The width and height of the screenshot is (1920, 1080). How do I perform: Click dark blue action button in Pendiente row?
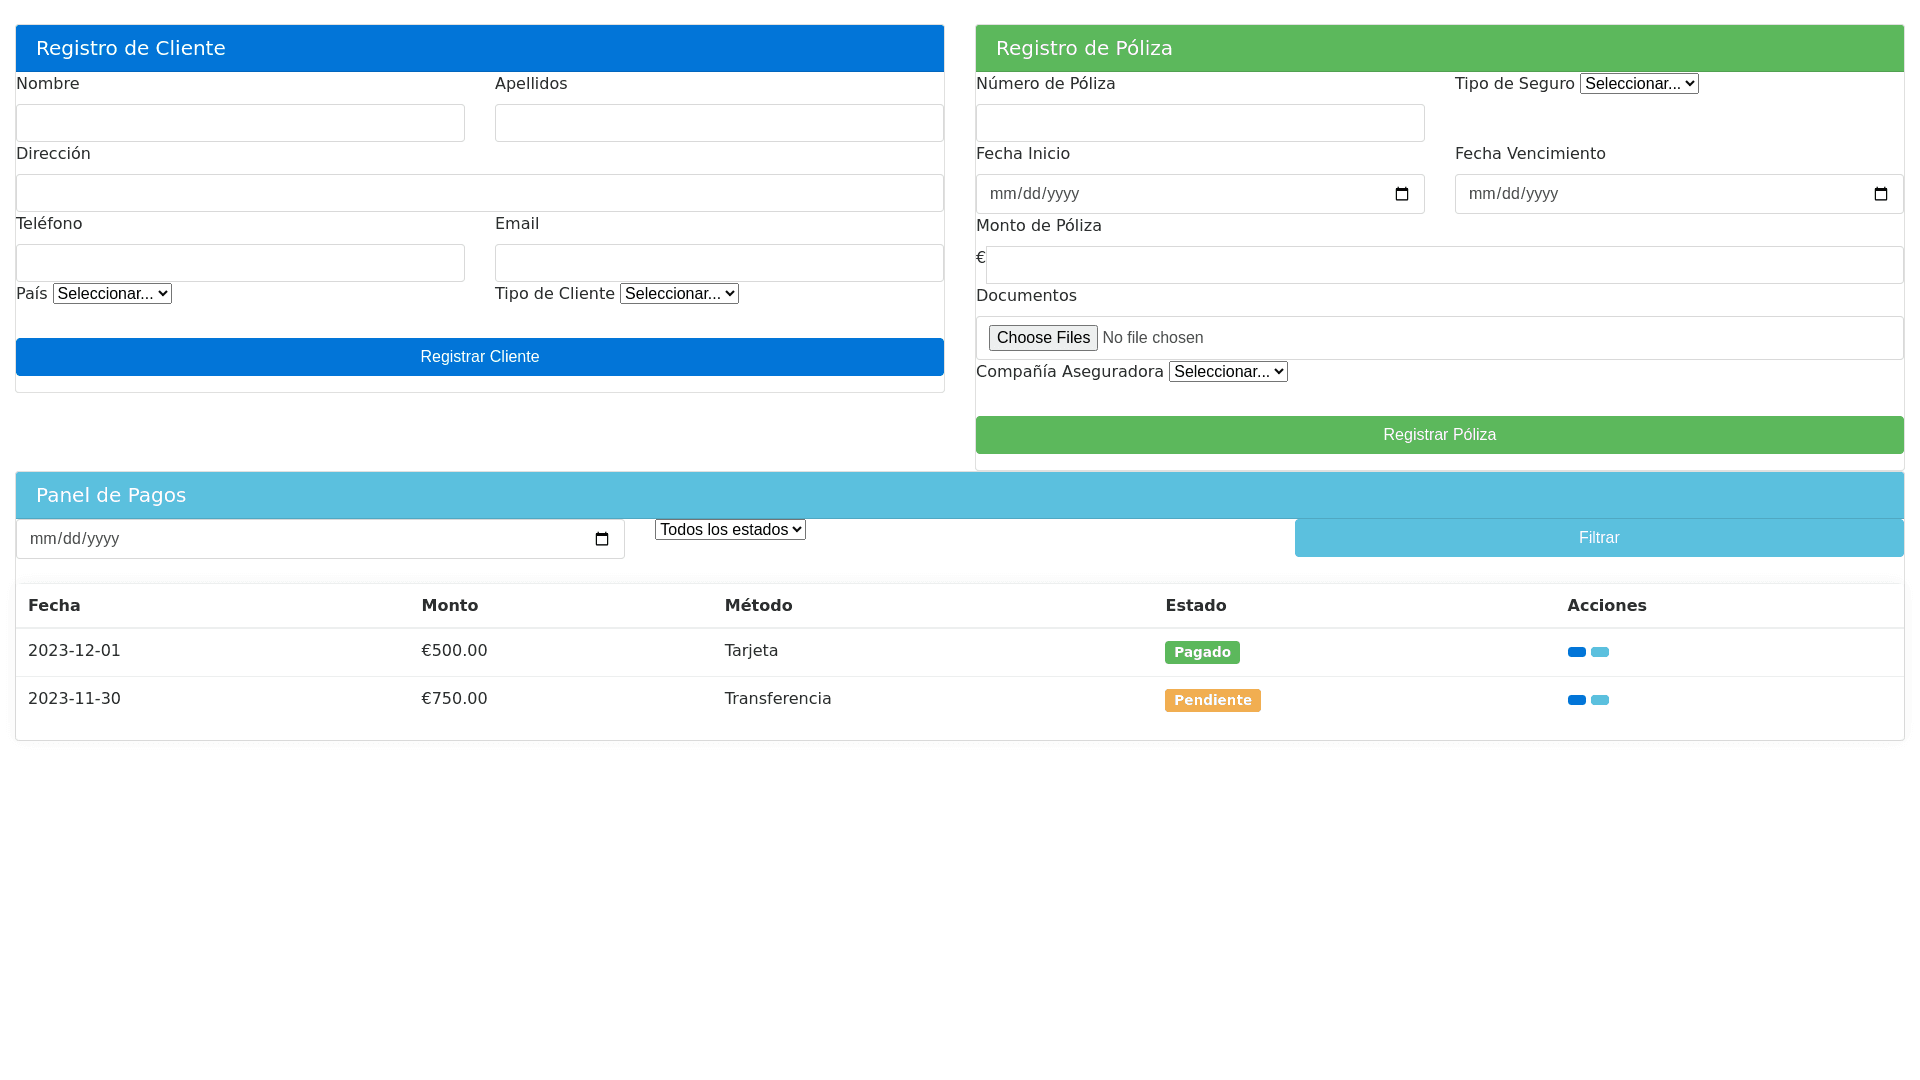(x=1576, y=700)
